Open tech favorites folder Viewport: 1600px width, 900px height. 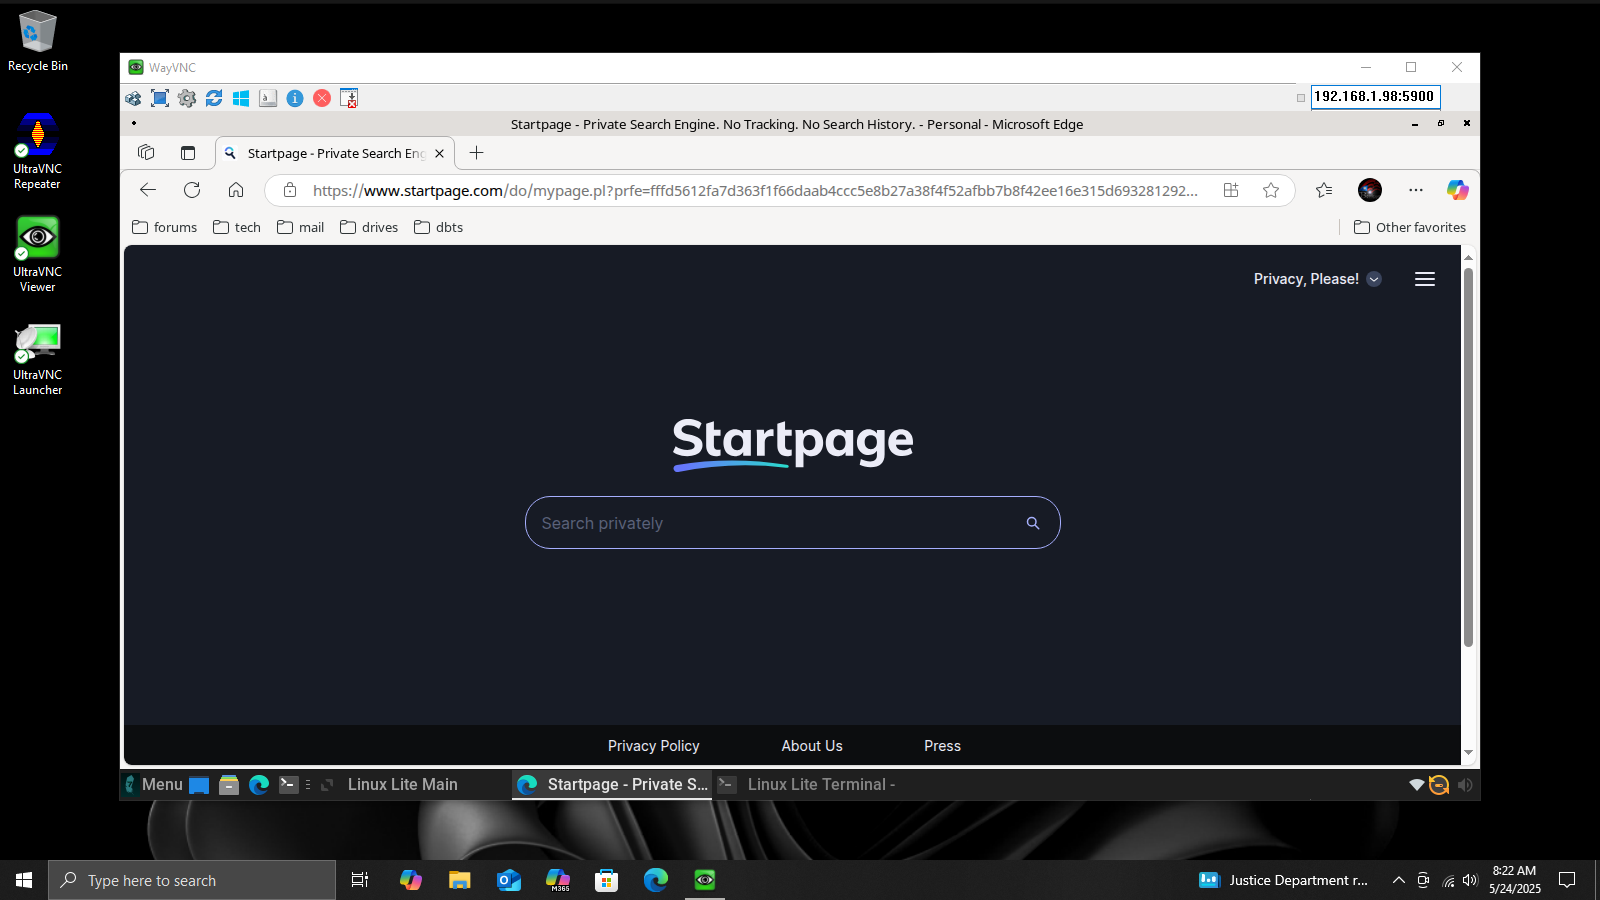[x=237, y=227]
